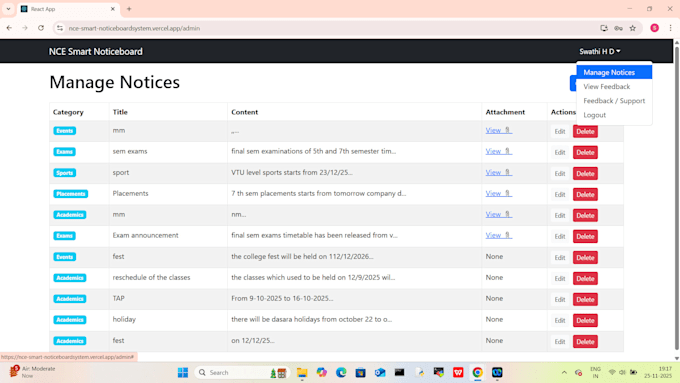The width and height of the screenshot is (680, 383).
Task: Open Feedback / Support menu item
Action: point(614,101)
